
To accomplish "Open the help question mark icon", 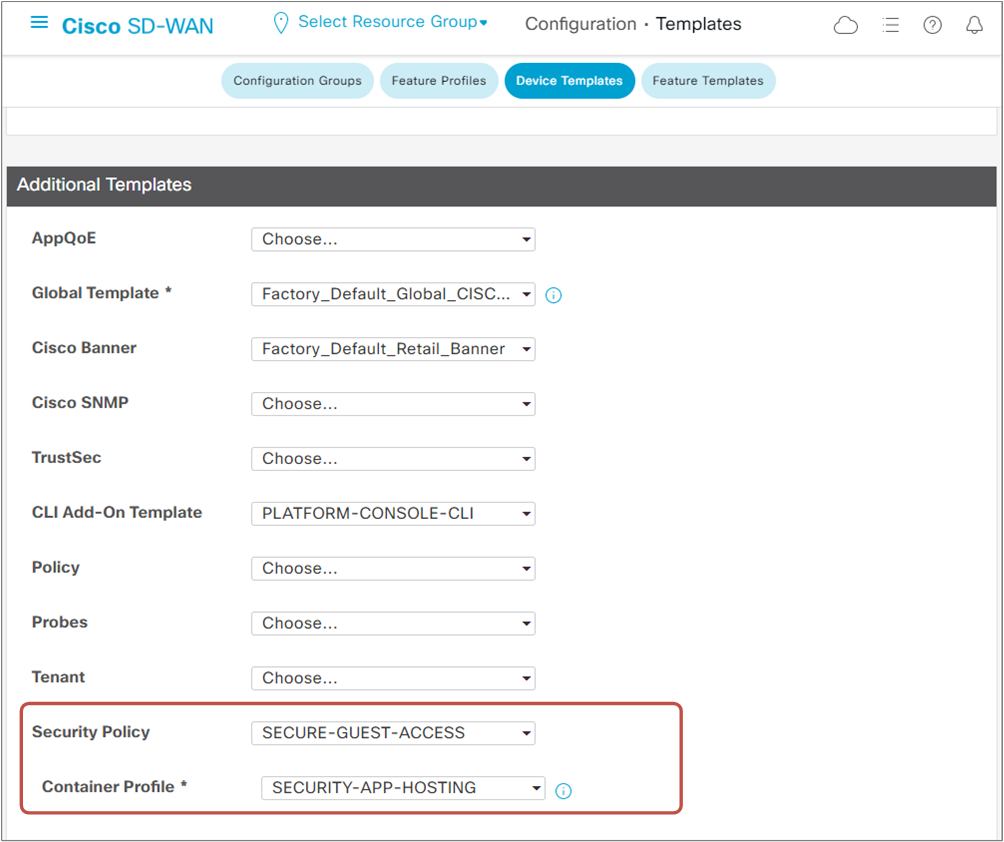I will click(x=932, y=25).
